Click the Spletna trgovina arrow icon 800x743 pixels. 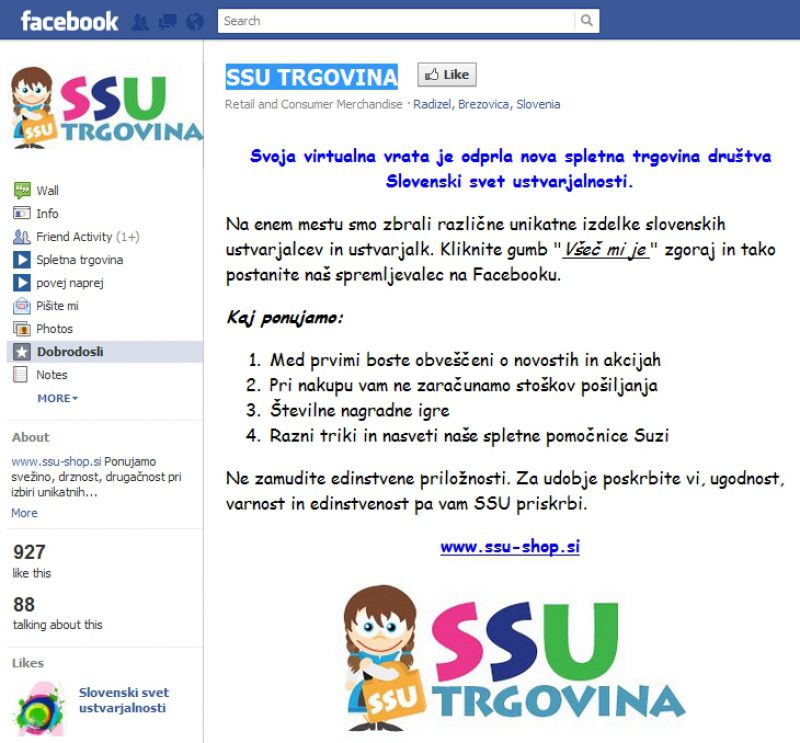tap(21, 260)
